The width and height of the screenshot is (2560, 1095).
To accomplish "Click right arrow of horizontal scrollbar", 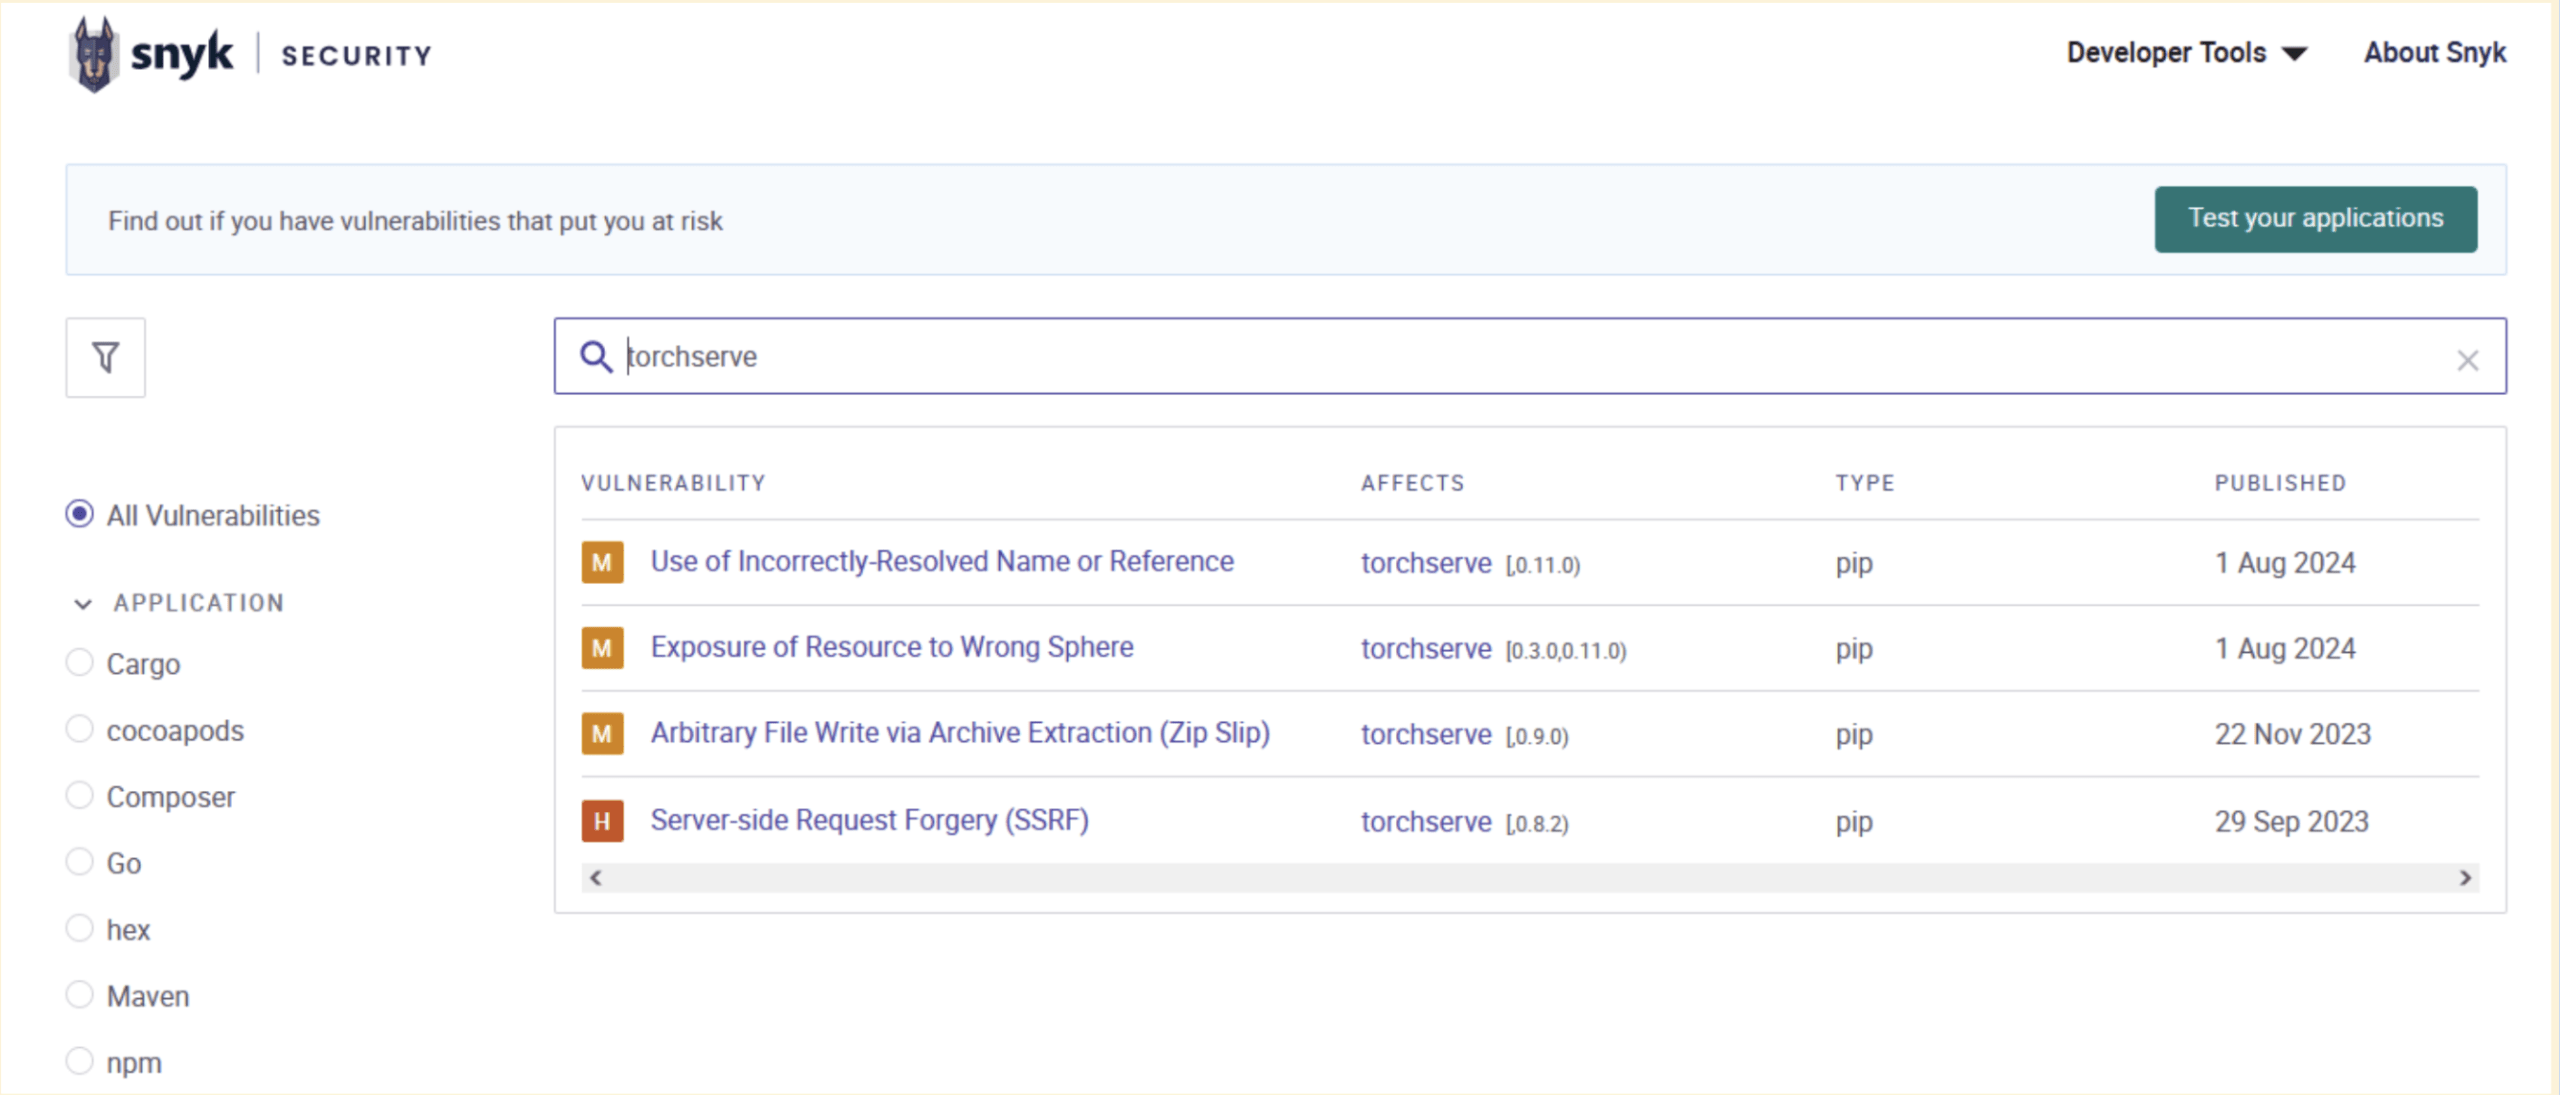I will coord(2465,878).
